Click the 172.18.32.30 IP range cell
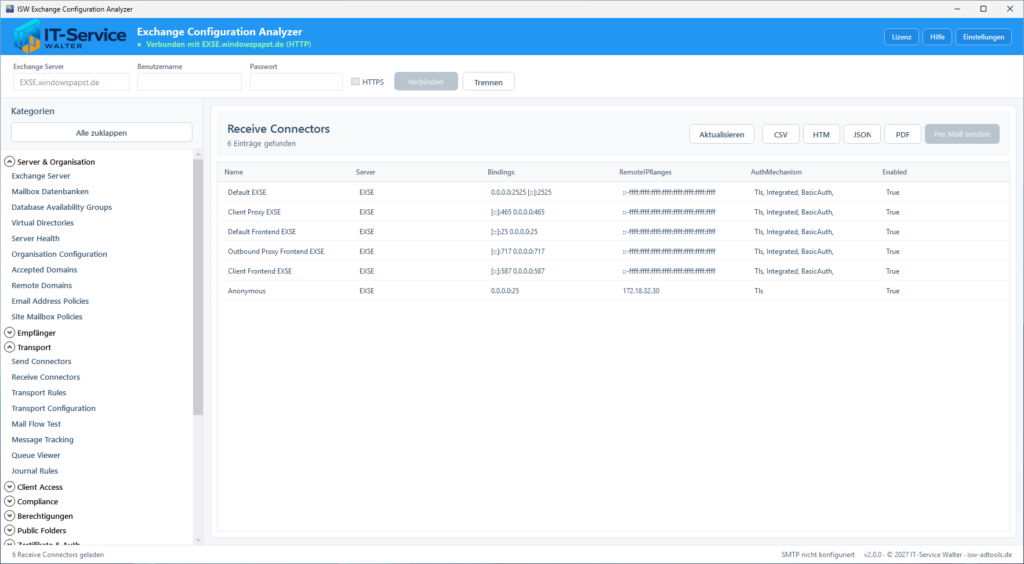This screenshot has height=564, width=1024. [641, 290]
